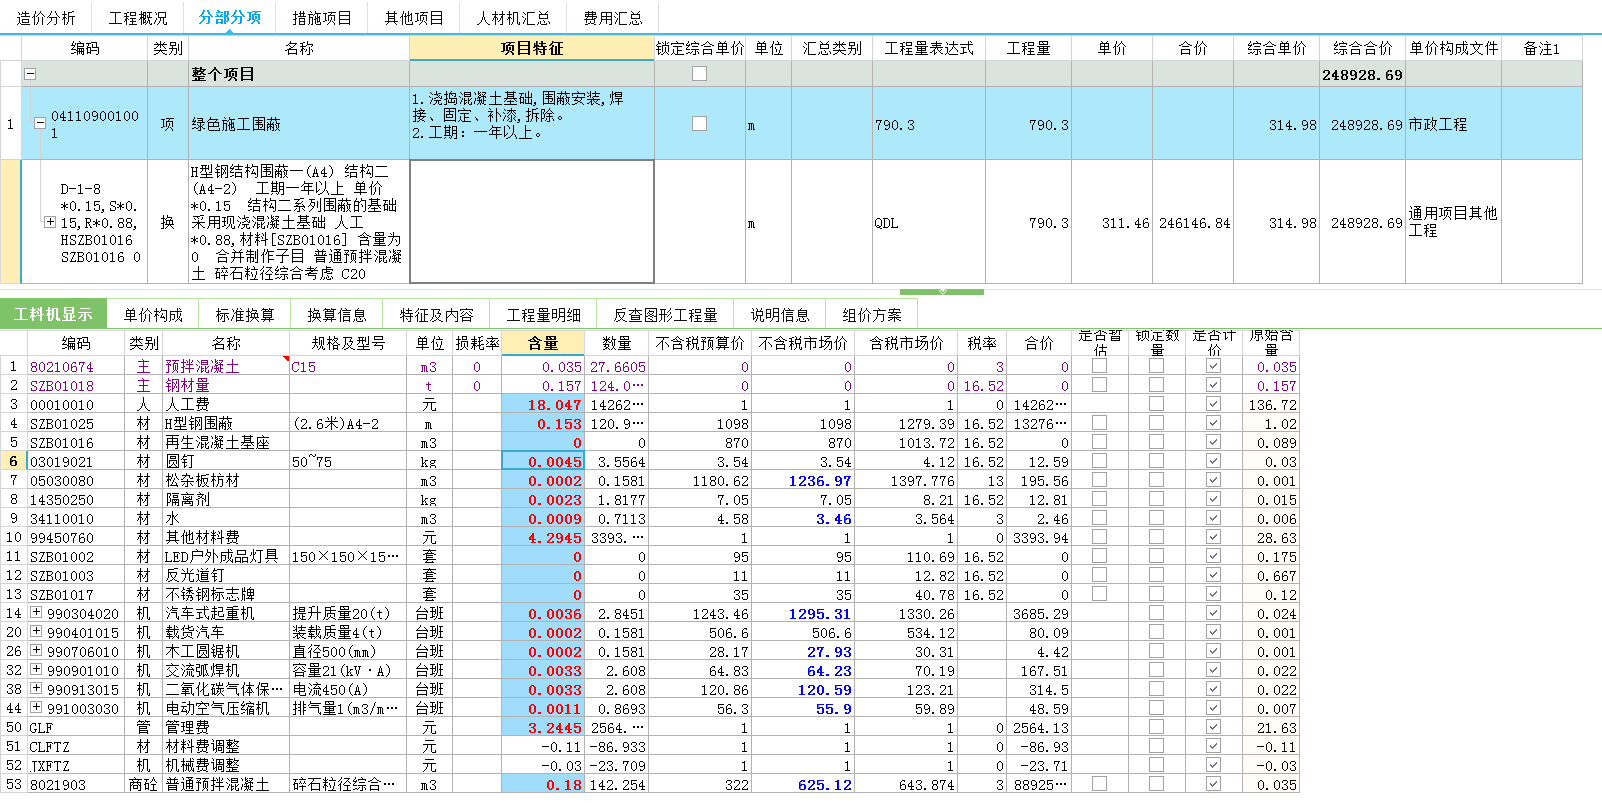Select 含量 value 18.047 for 人工费
The width and height of the screenshot is (1602, 803).
[543, 405]
